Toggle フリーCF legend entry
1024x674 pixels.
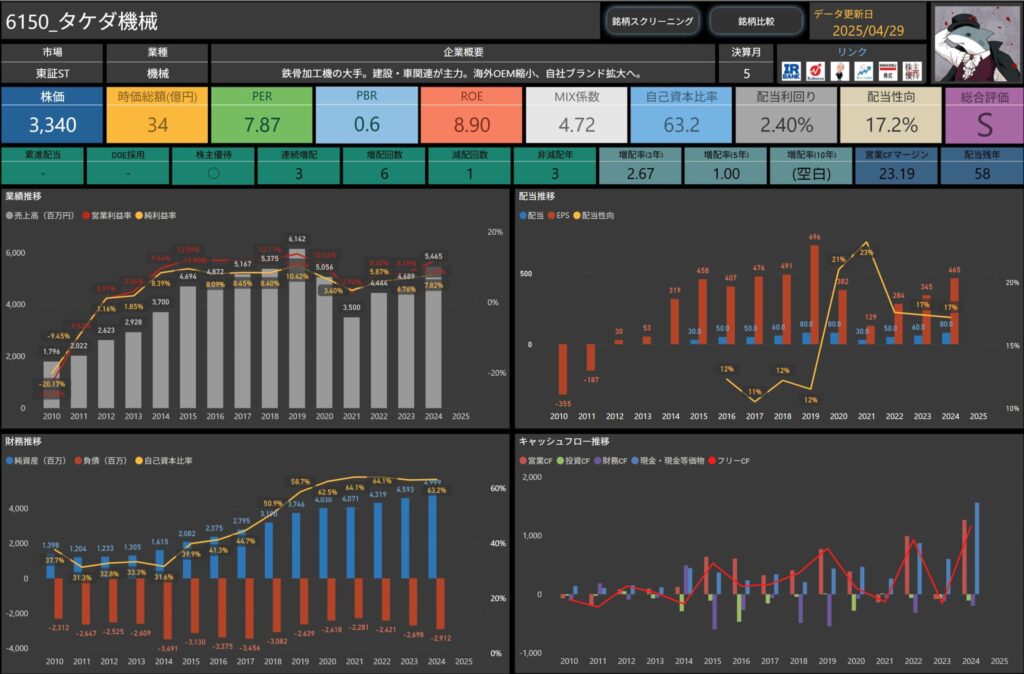[x=729, y=461]
